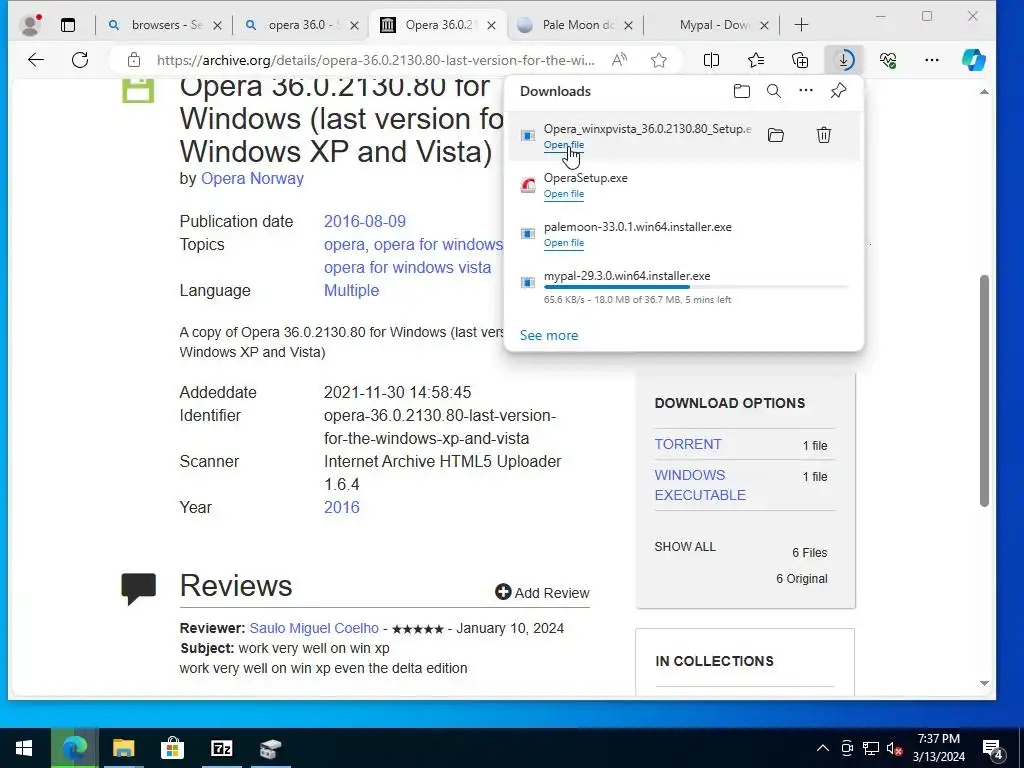View site information via the lock icon

point(134,60)
